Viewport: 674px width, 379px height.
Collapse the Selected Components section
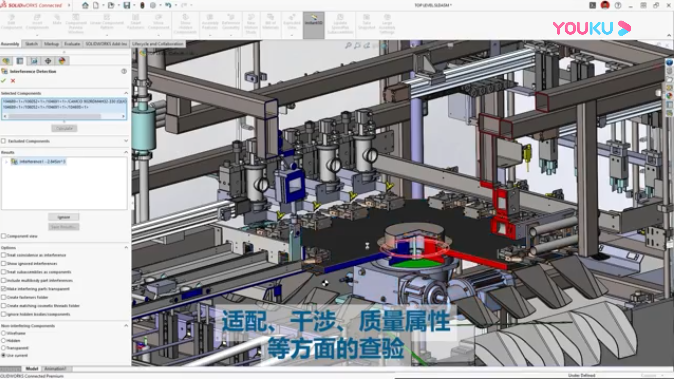(126, 93)
